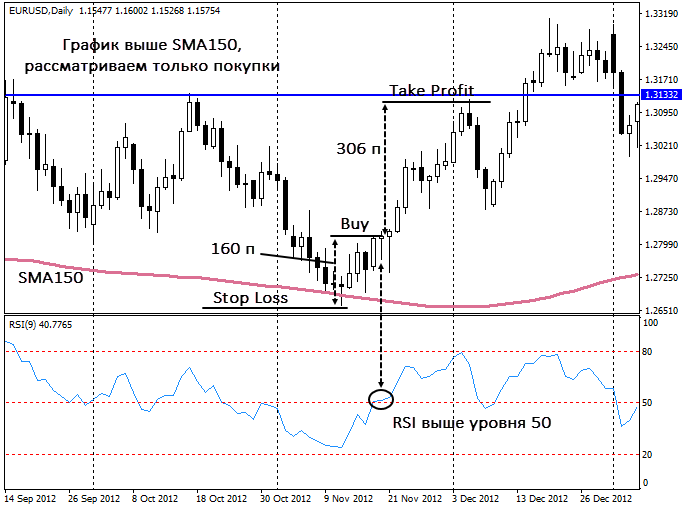Click the 21 Nov 2012 date label
This screenshot has height=510, width=682.
click(415, 499)
